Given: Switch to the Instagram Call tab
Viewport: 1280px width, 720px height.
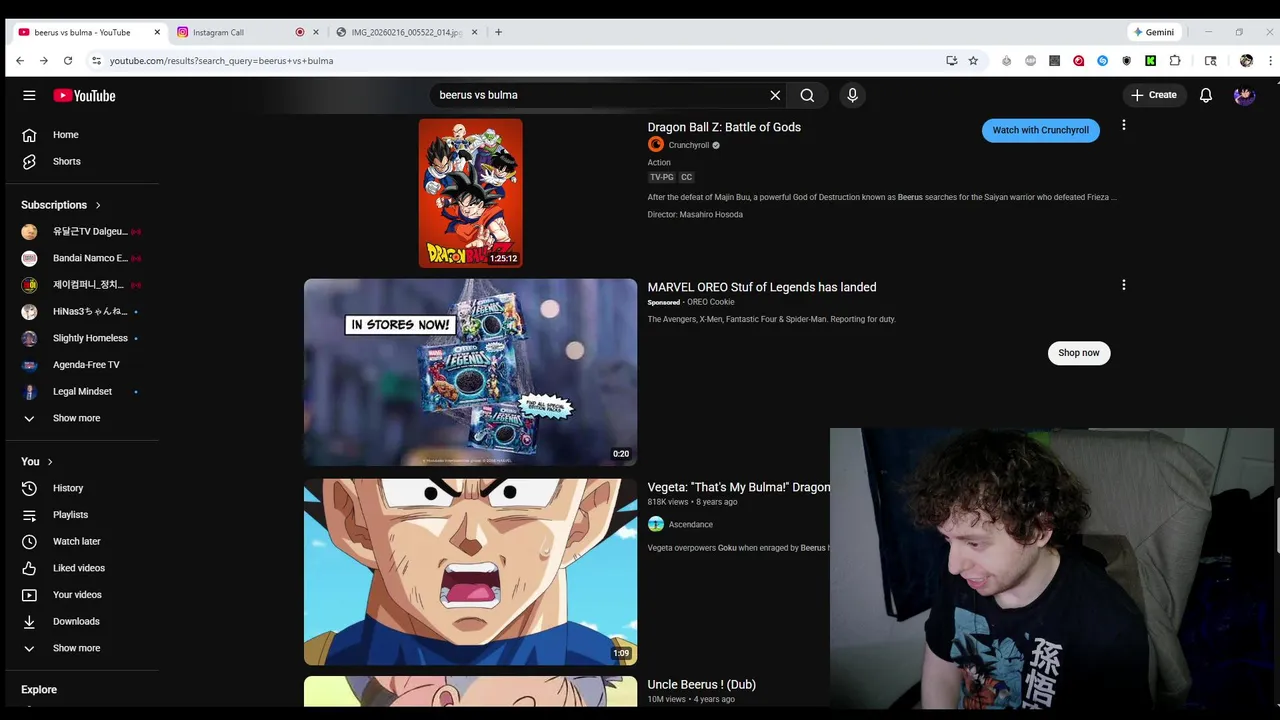Looking at the screenshot, I should tap(241, 32).
